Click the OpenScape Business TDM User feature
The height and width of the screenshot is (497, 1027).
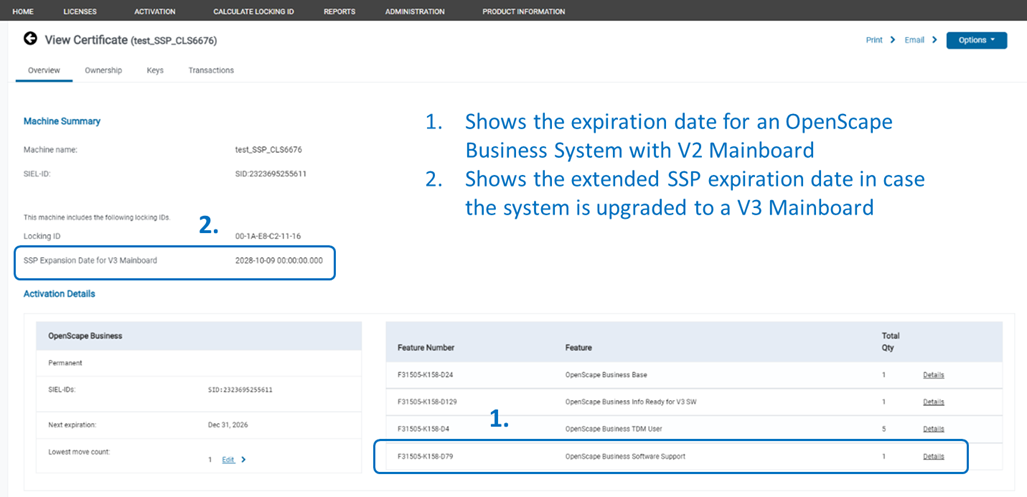(612, 429)
